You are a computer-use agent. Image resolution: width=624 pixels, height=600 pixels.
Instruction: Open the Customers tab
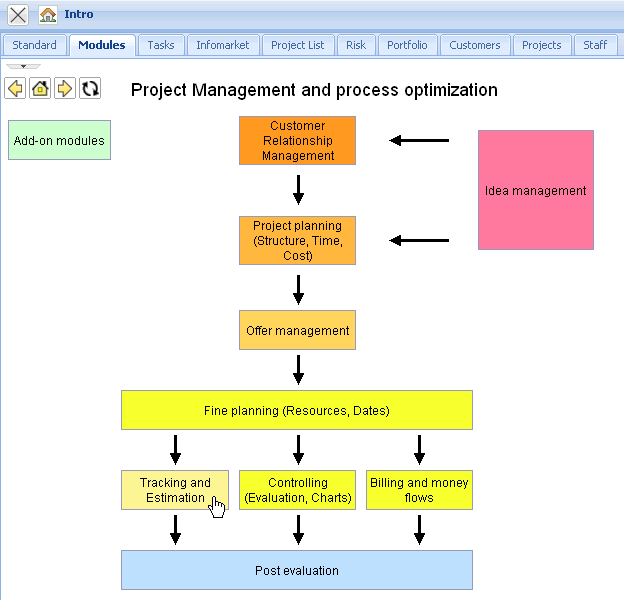point(475,45)
